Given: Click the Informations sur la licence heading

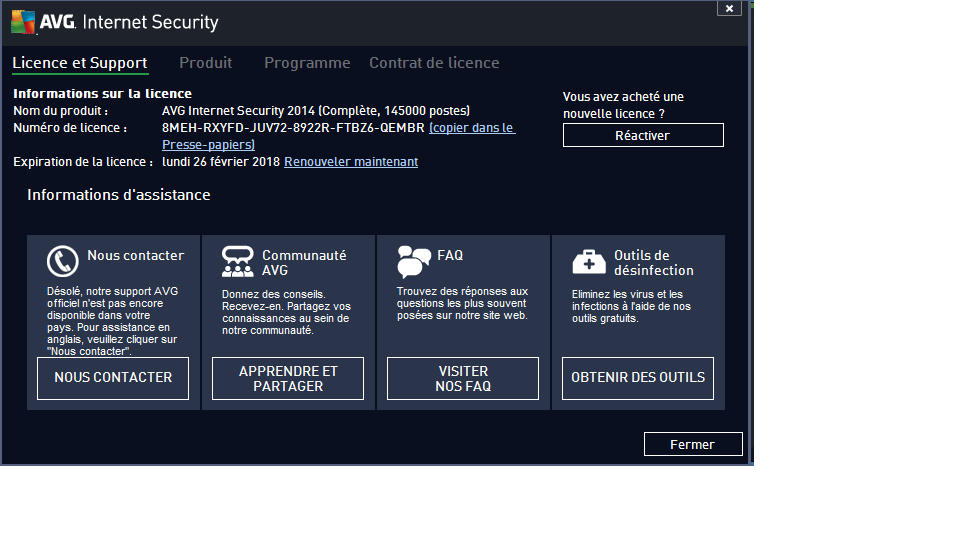Looking at the screenshot, I should coord(102,94).
